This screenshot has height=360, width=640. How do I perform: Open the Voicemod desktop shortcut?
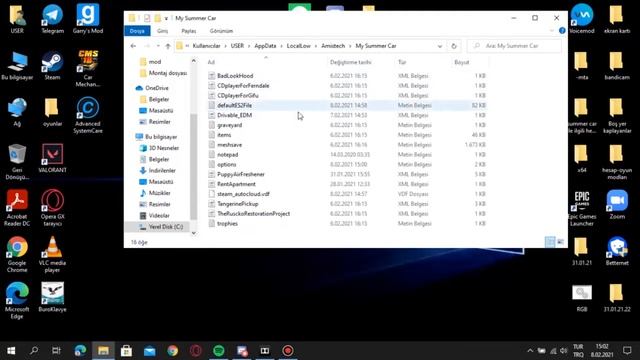pos(582,19)
